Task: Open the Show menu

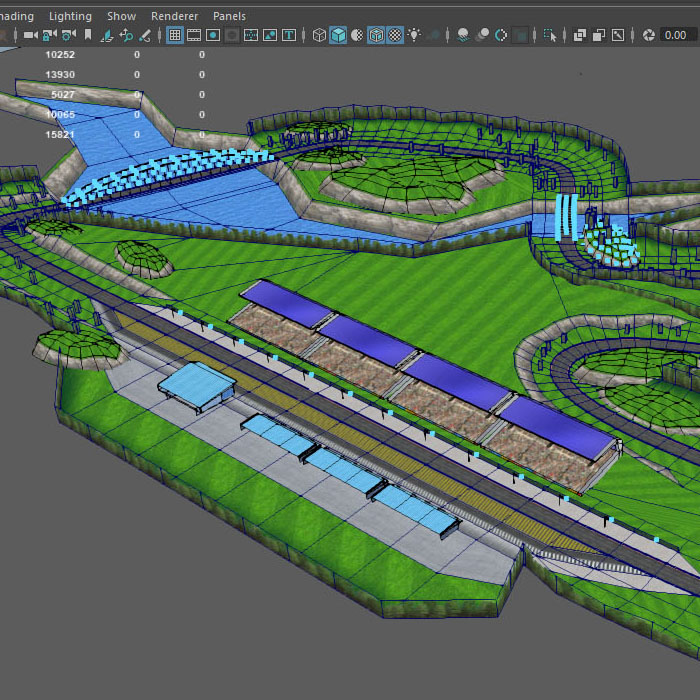Action: (x=121, y=16)
